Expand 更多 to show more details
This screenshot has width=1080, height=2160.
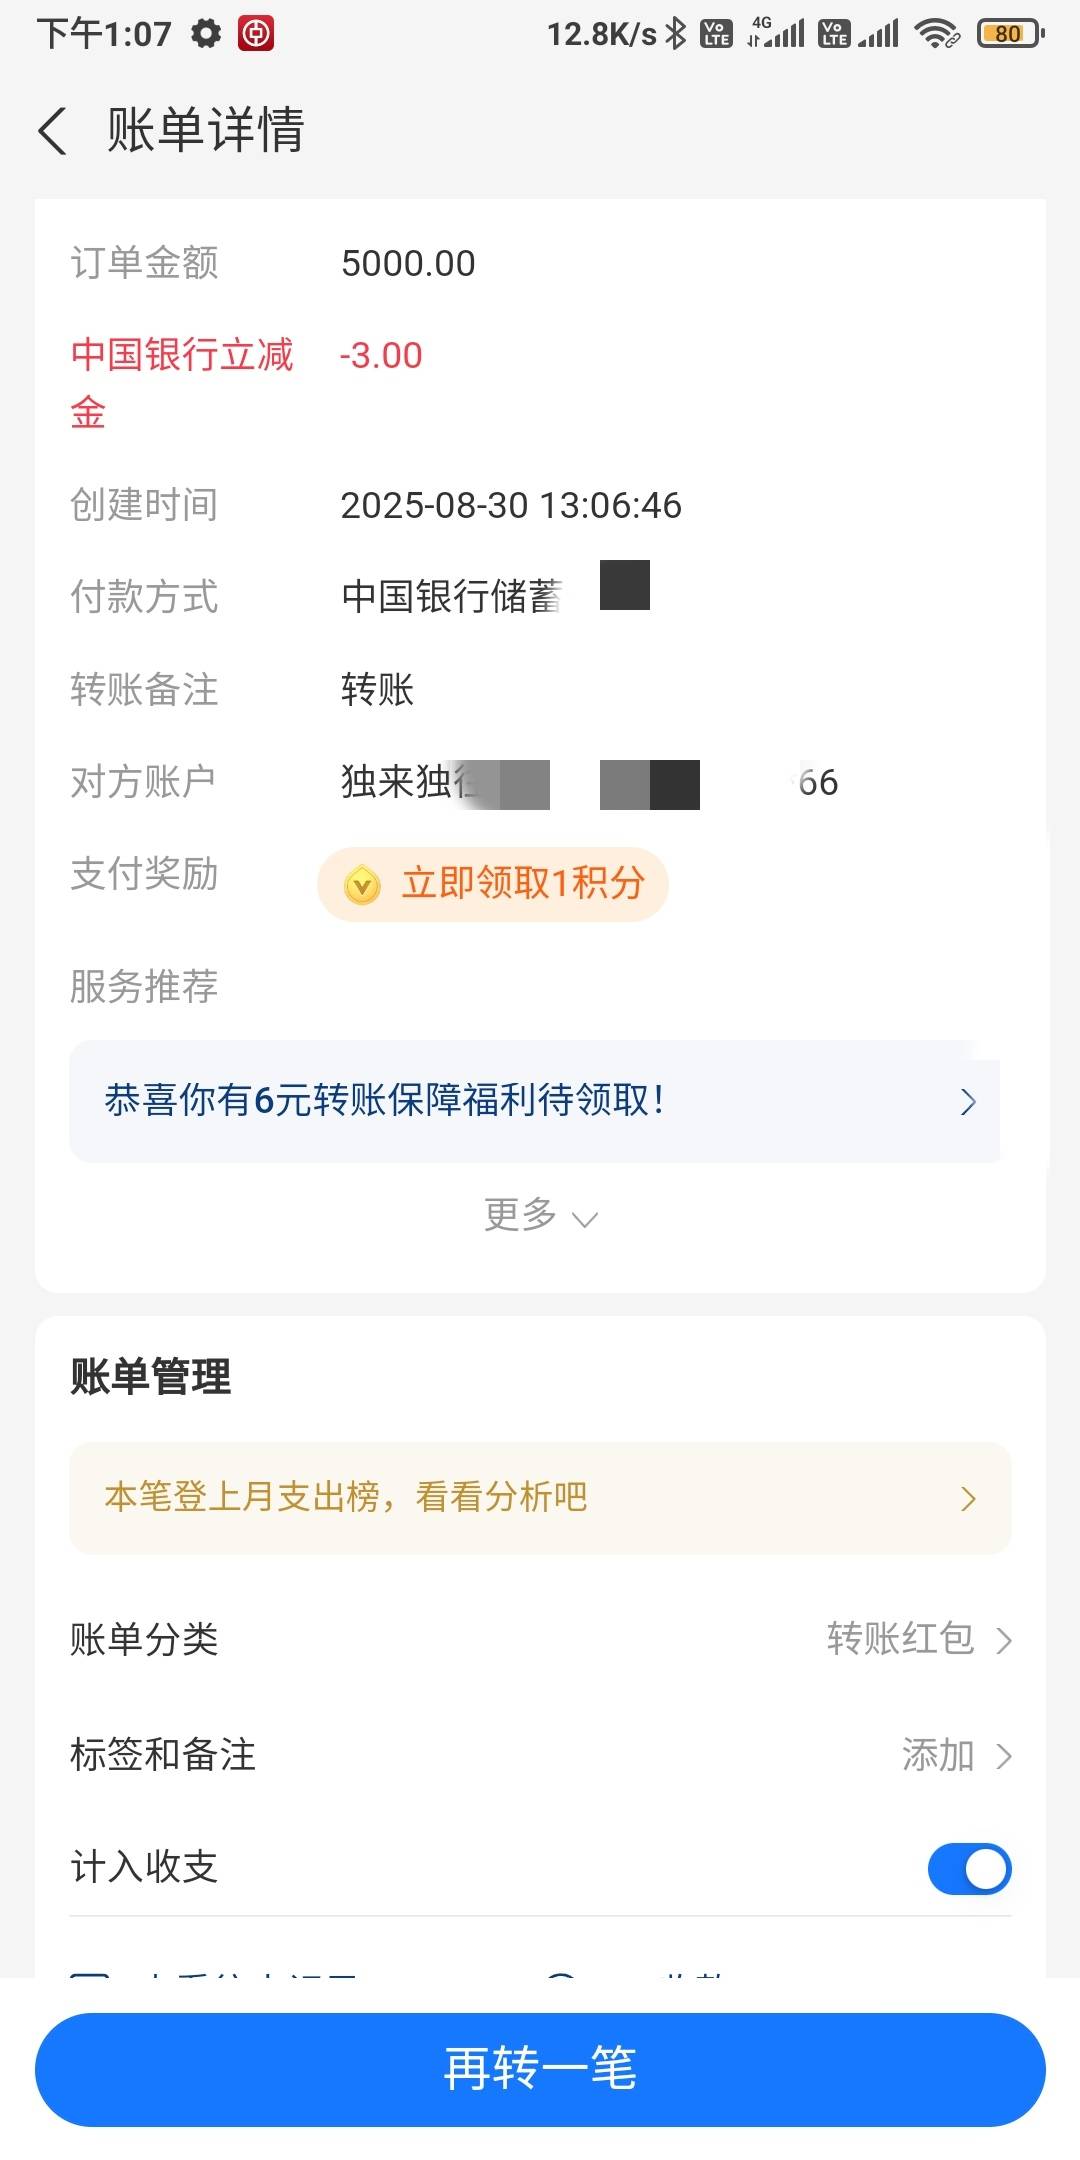click(x=540, y=1215)
